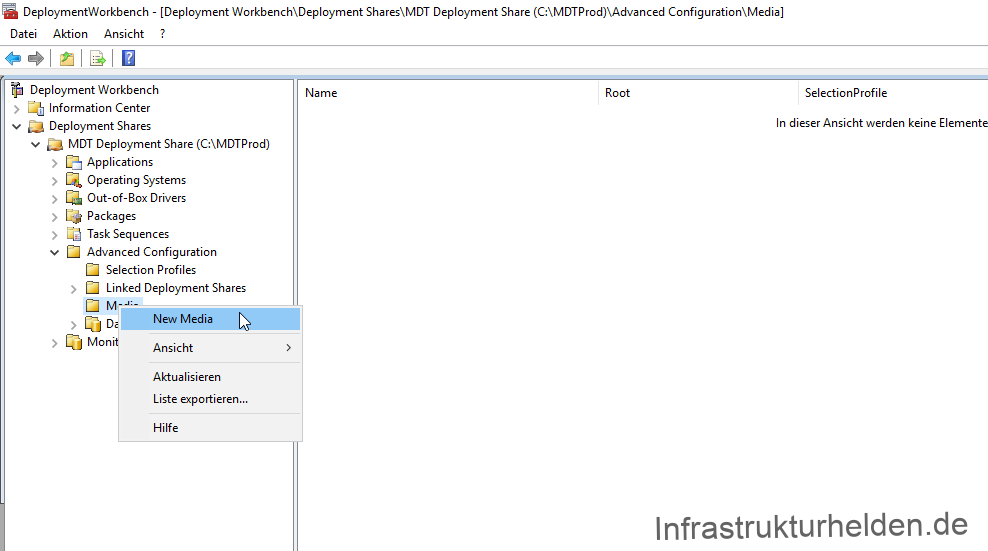Select the Task Sequences tree label
988x551 pixels.
pos(128,234)
